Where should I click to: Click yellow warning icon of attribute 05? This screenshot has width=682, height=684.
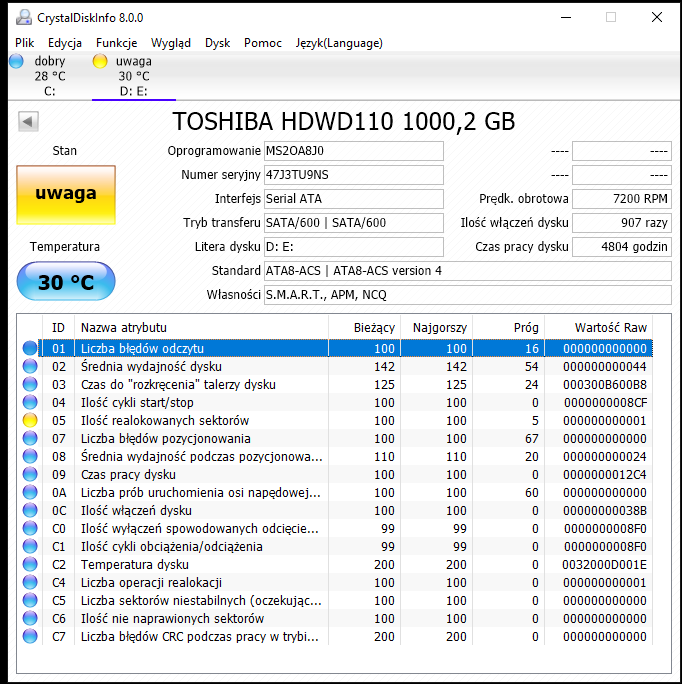30,421
